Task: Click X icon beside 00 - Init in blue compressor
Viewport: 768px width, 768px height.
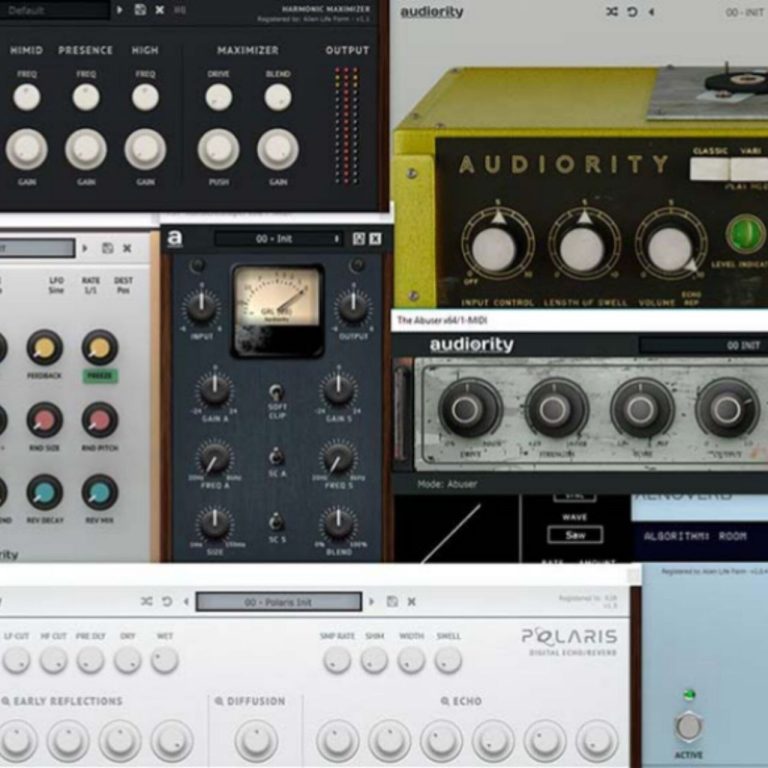Action: [x=375, y=239]
